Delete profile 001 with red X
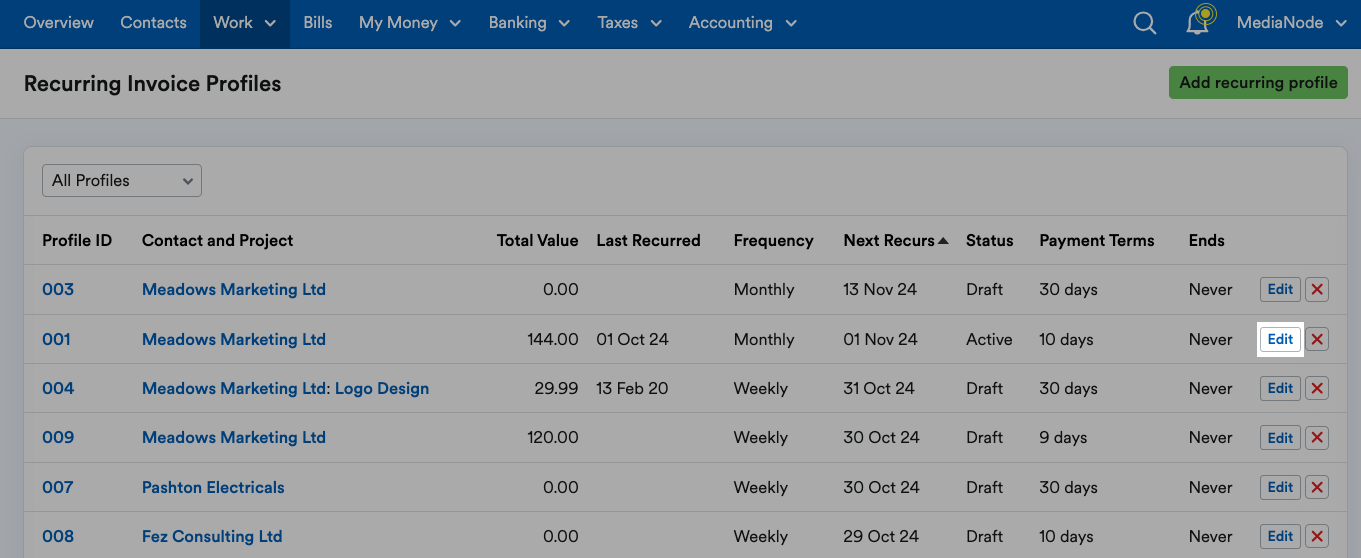 [1317, 339]
